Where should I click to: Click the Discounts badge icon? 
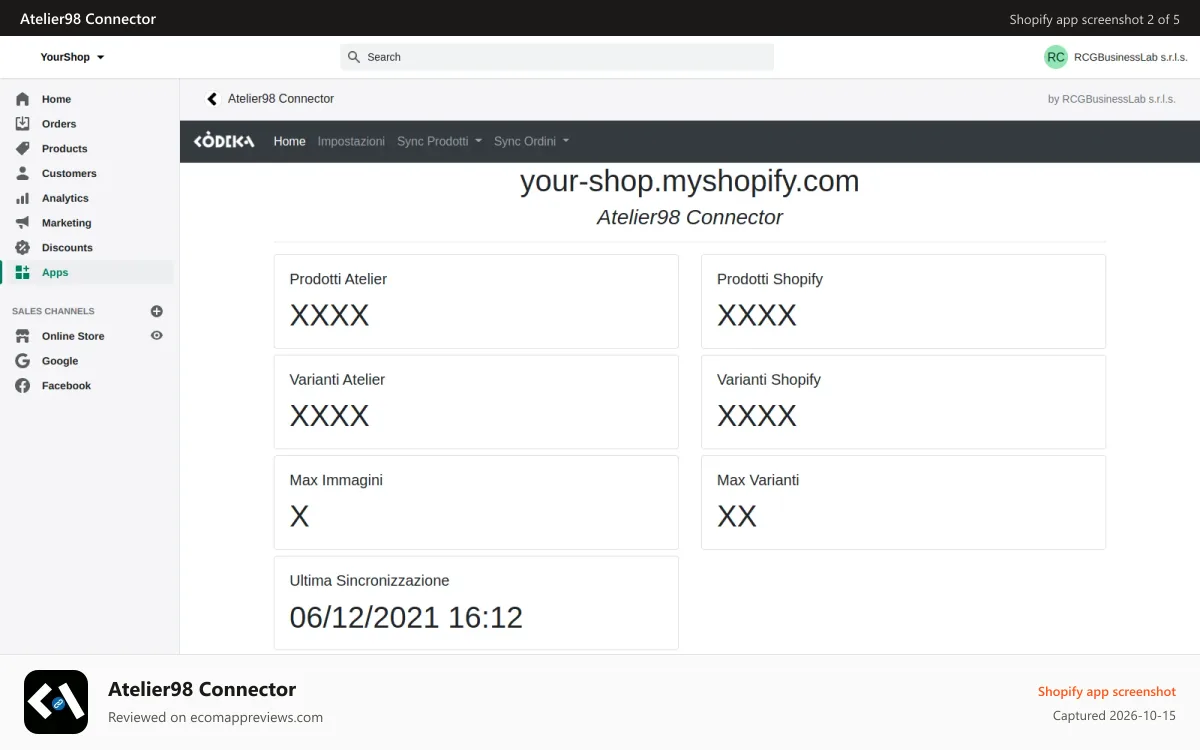click(x=22, y=248)
